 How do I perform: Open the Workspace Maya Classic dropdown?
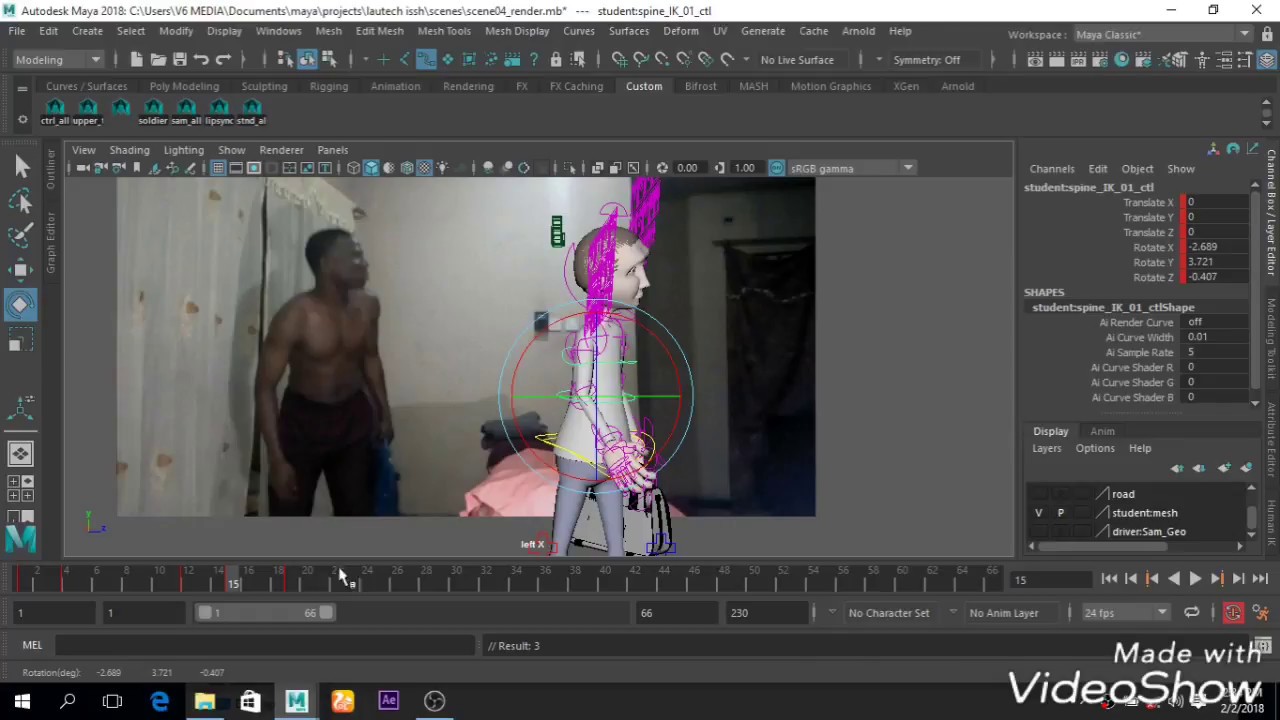[1161, 35]
